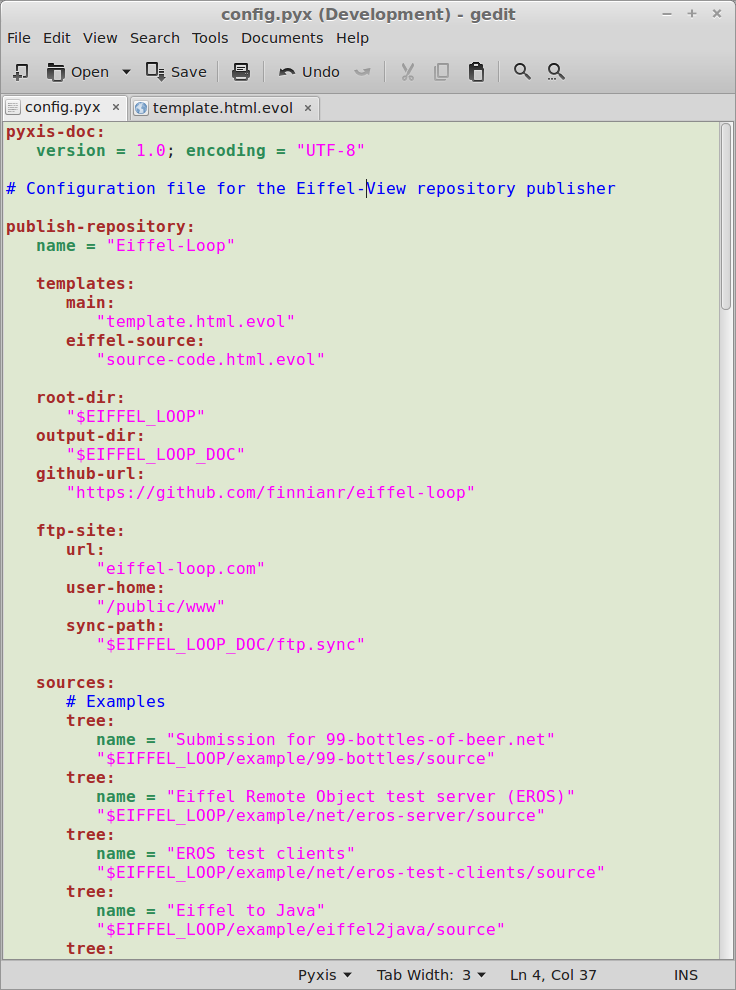The height and width of the screenshot is (990, 736).
Task: Create a new document with toolbar icon
Action: (20, 72)
